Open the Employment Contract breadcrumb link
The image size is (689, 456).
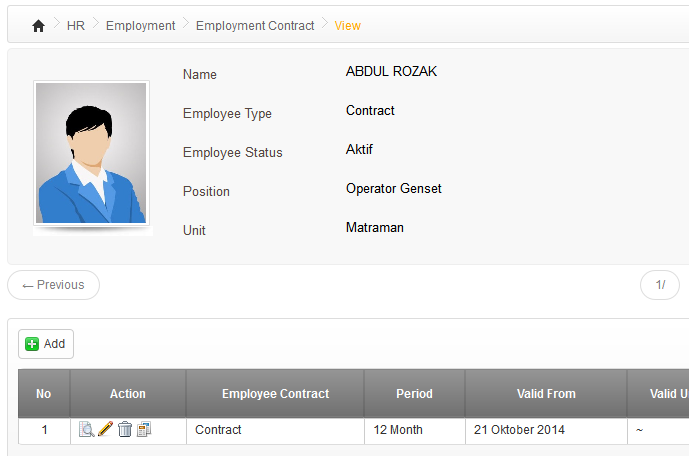pos(255,26)
